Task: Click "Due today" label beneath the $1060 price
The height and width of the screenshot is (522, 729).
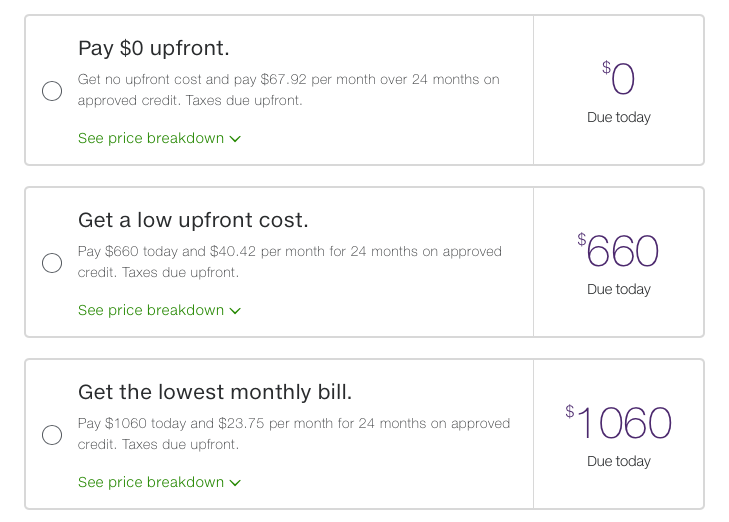Action: pyautogui.click(x=619, y=461)
